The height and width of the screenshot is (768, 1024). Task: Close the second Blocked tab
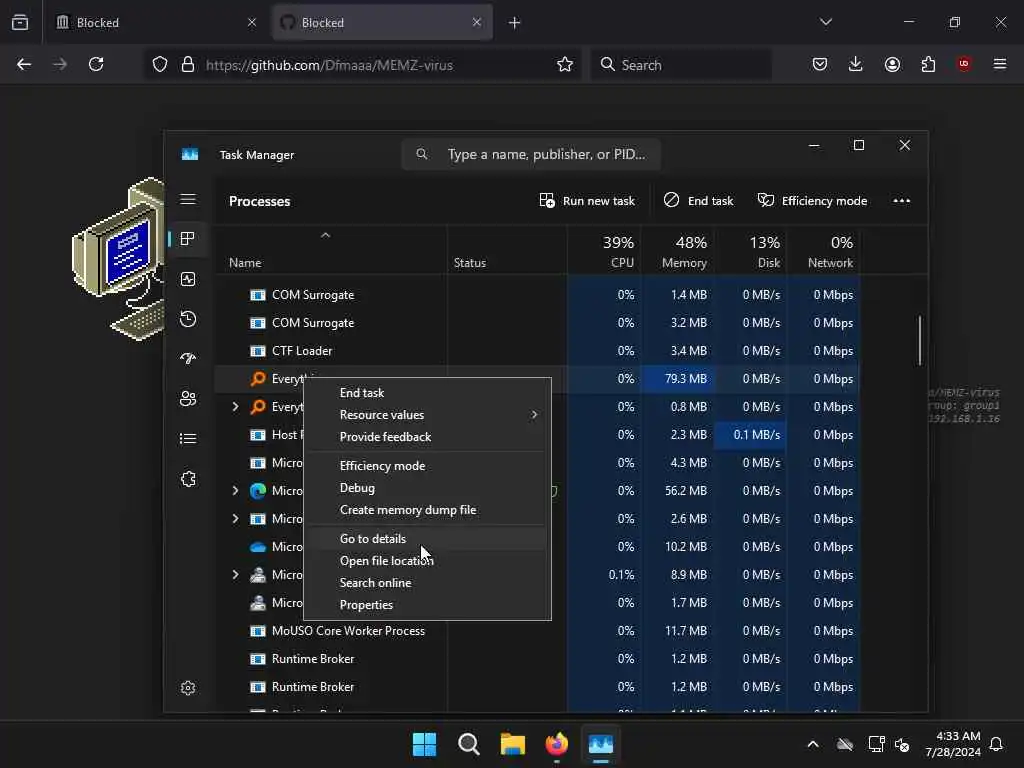tap(477, 22)
